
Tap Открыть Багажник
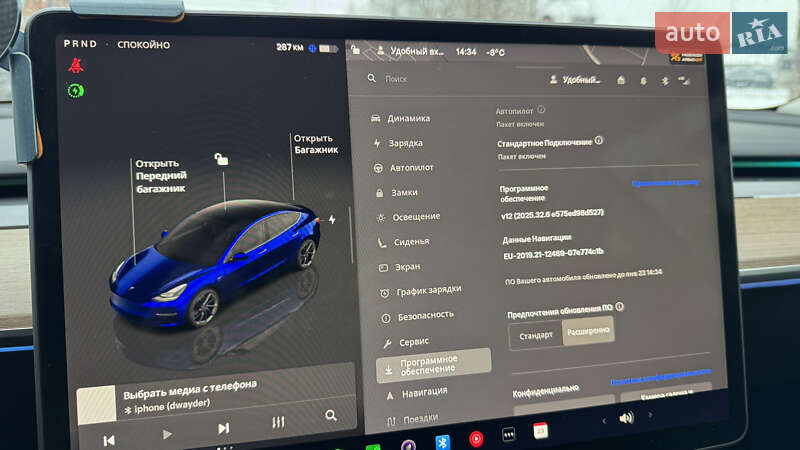coord(316,144)
